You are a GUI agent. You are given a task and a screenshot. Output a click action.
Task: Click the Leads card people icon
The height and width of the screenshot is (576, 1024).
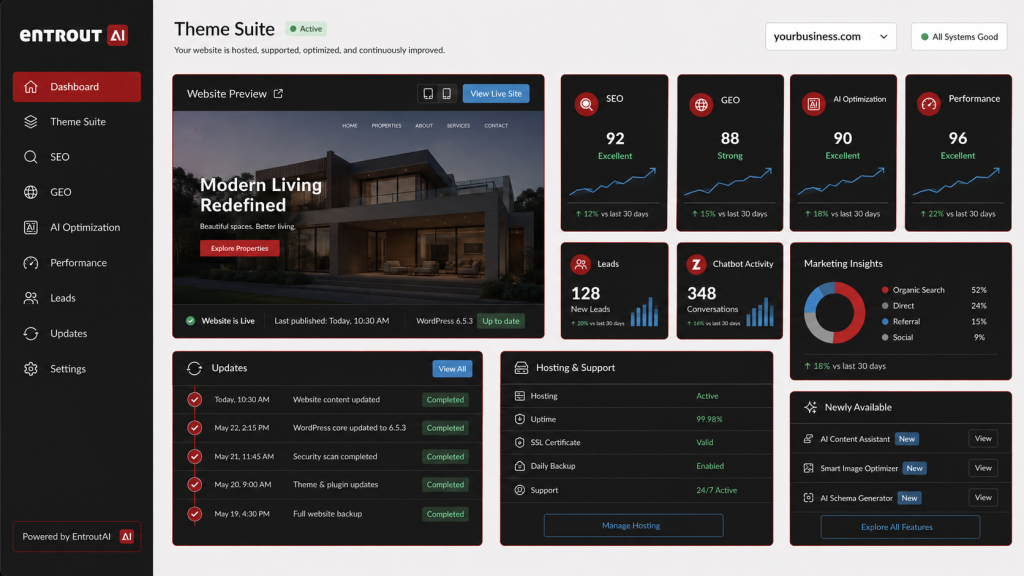point(581,264)
